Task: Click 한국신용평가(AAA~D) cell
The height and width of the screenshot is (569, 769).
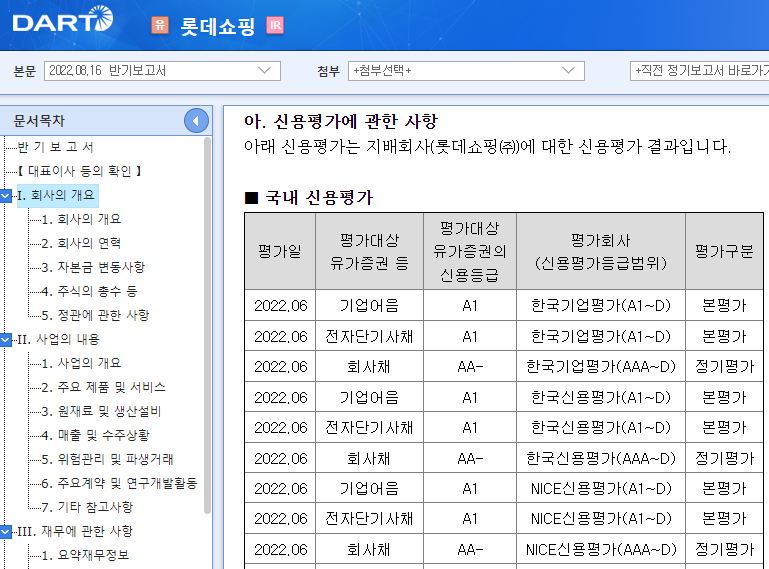Action: 601,458
